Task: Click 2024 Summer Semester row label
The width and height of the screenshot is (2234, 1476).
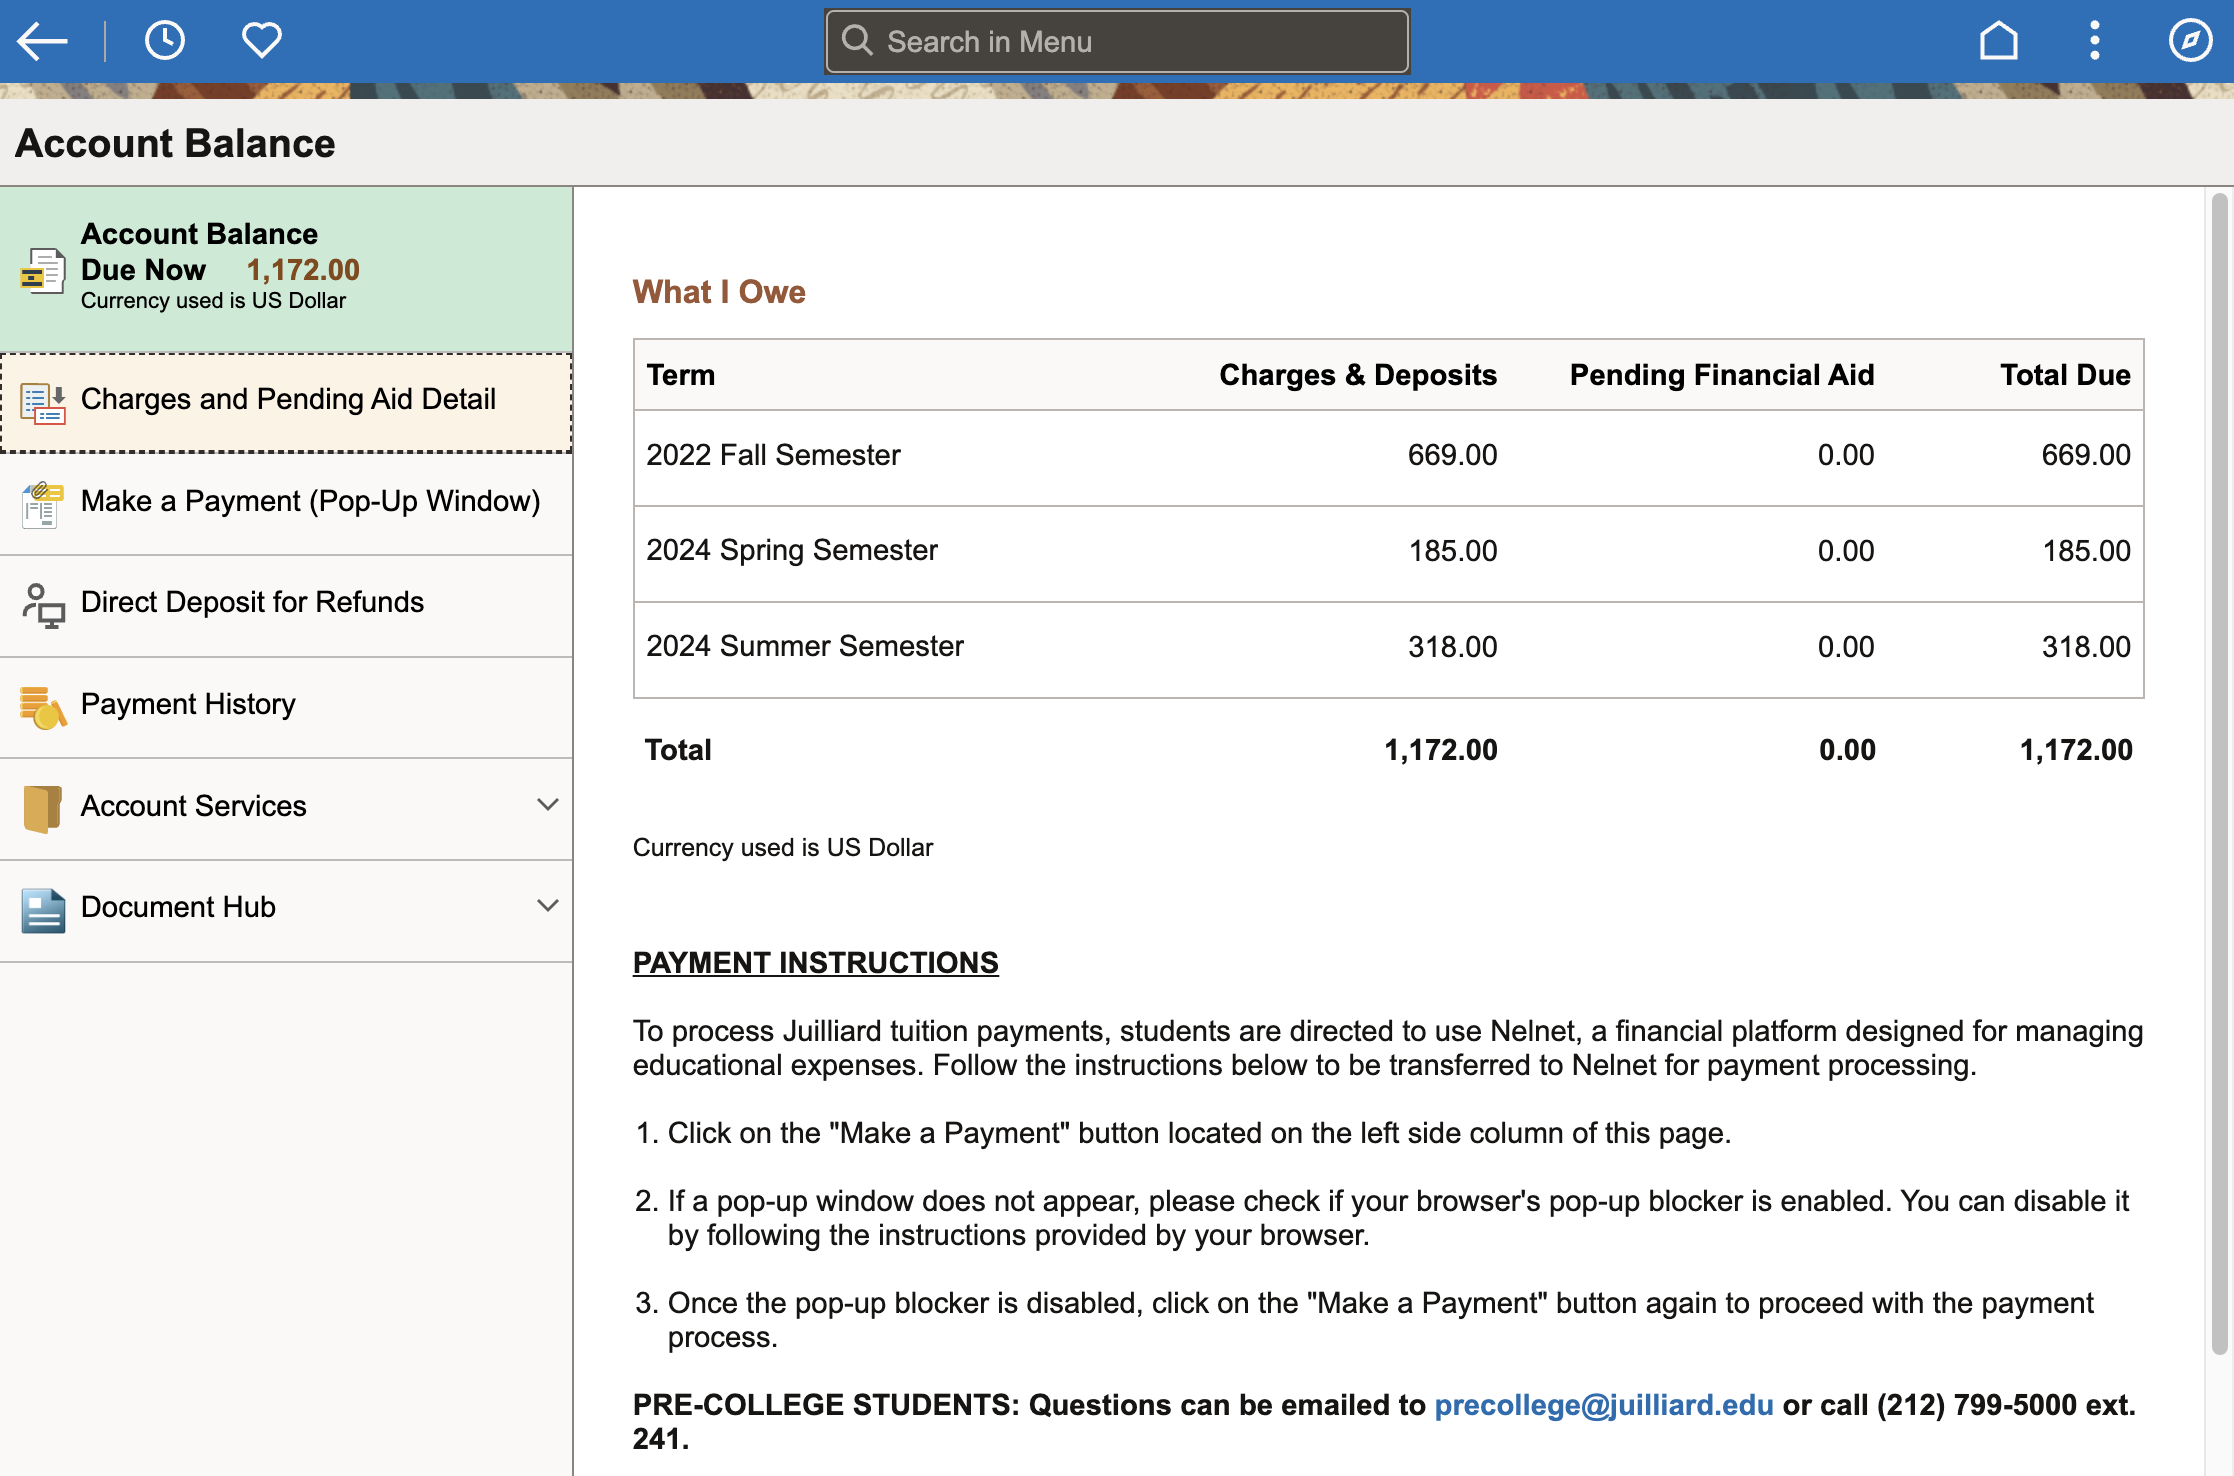Action: (x=805, y=646)
